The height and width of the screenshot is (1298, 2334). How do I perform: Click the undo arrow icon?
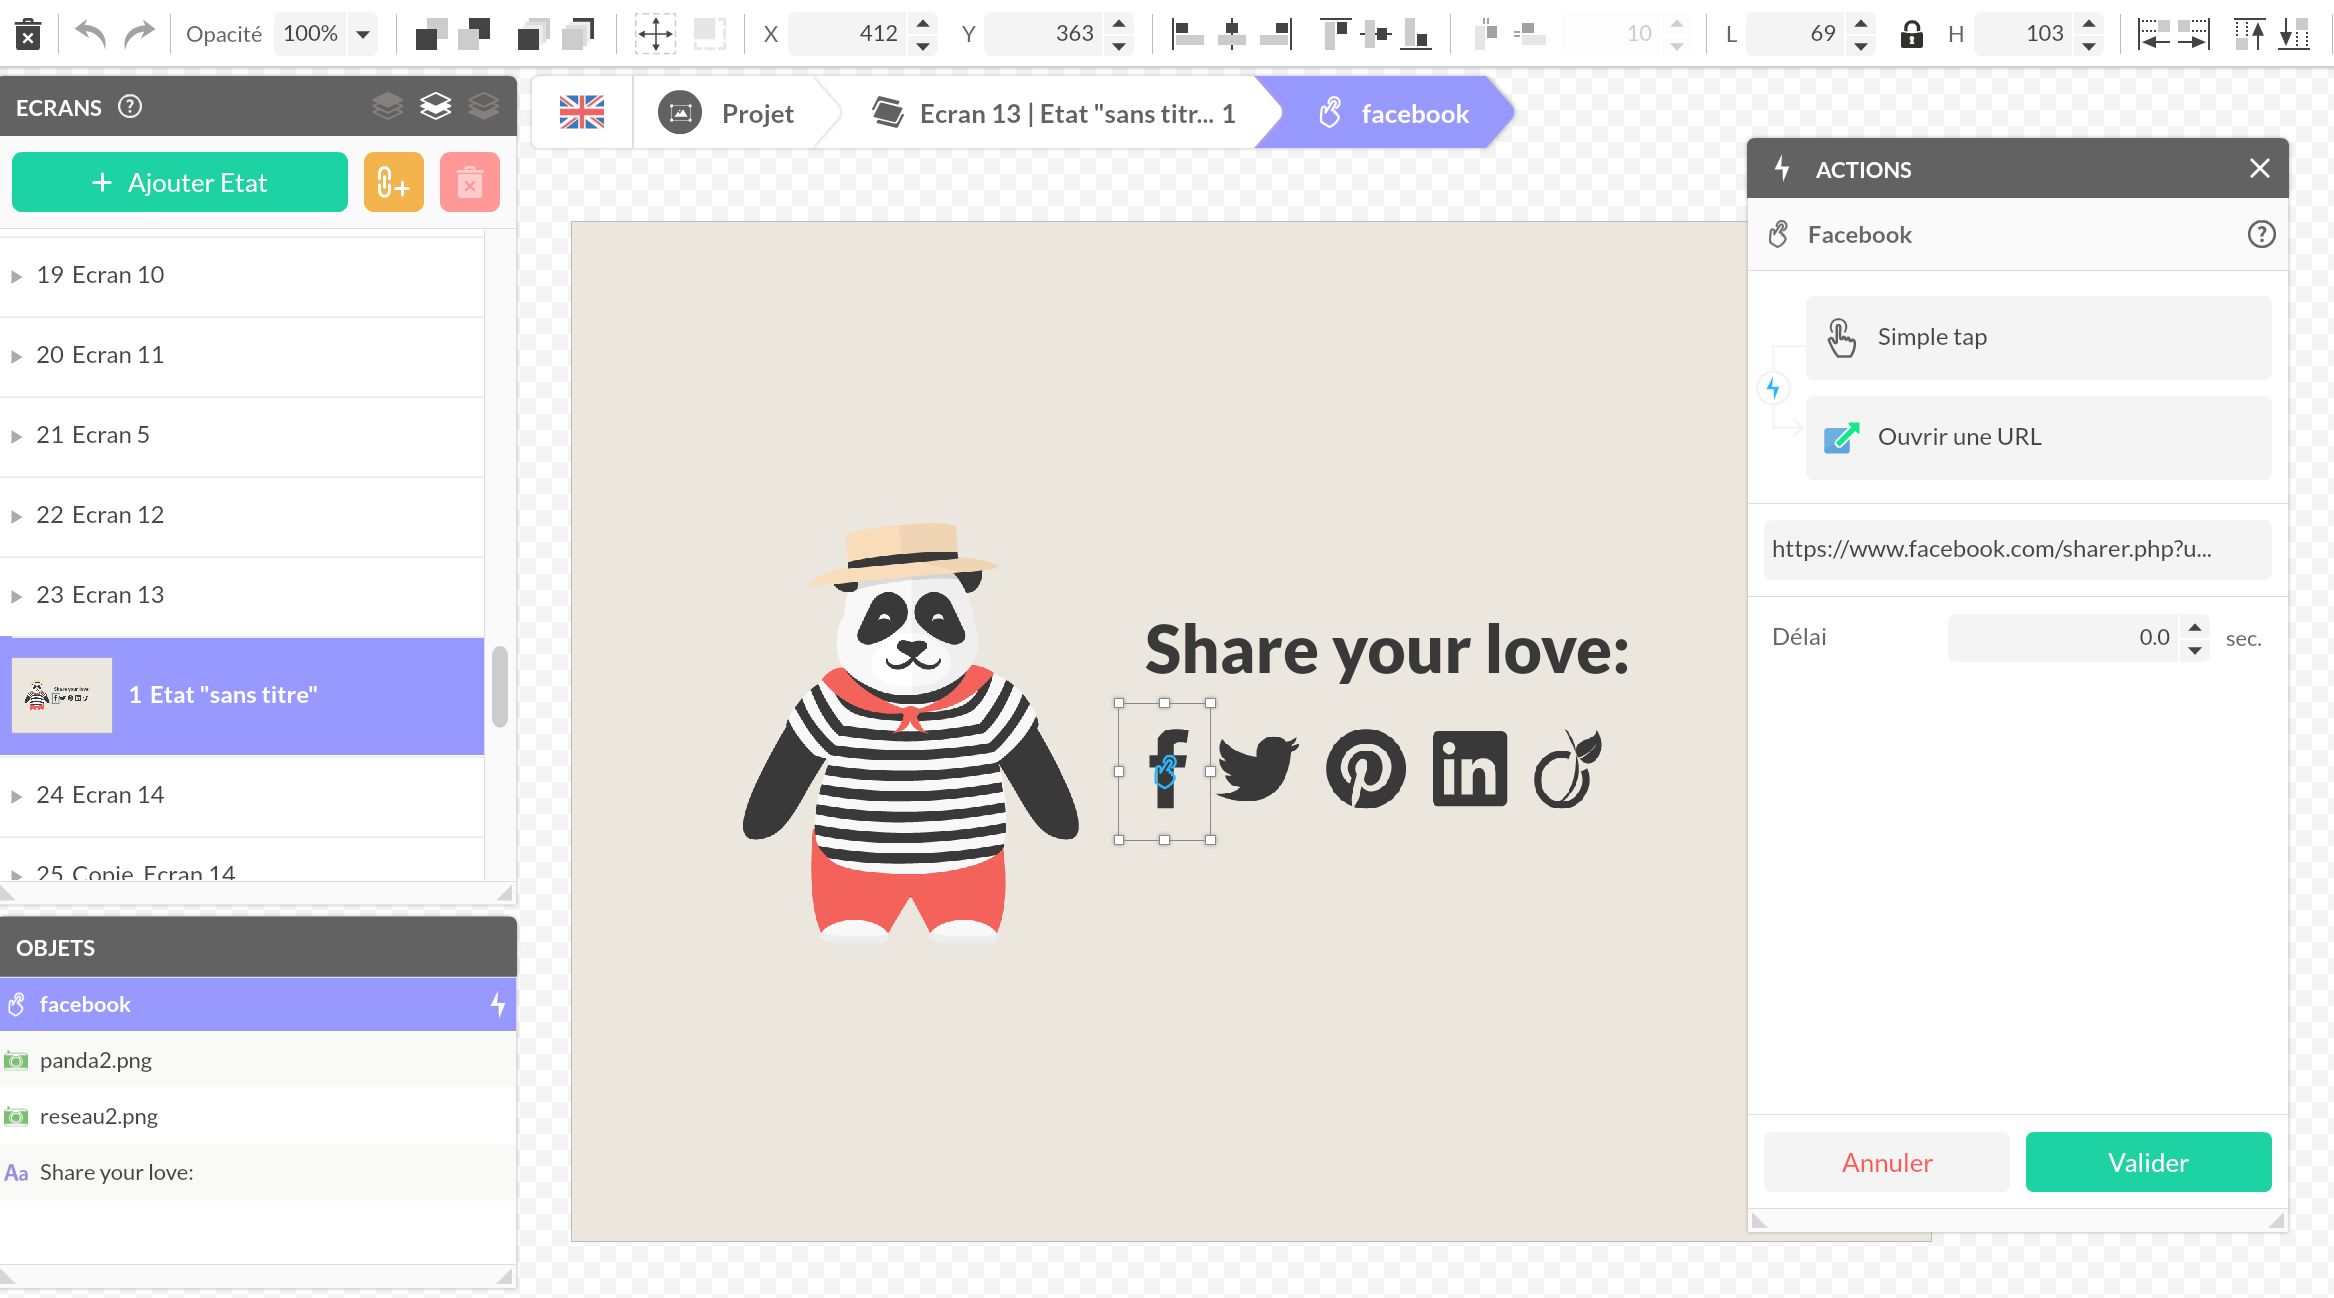point(91,35)
